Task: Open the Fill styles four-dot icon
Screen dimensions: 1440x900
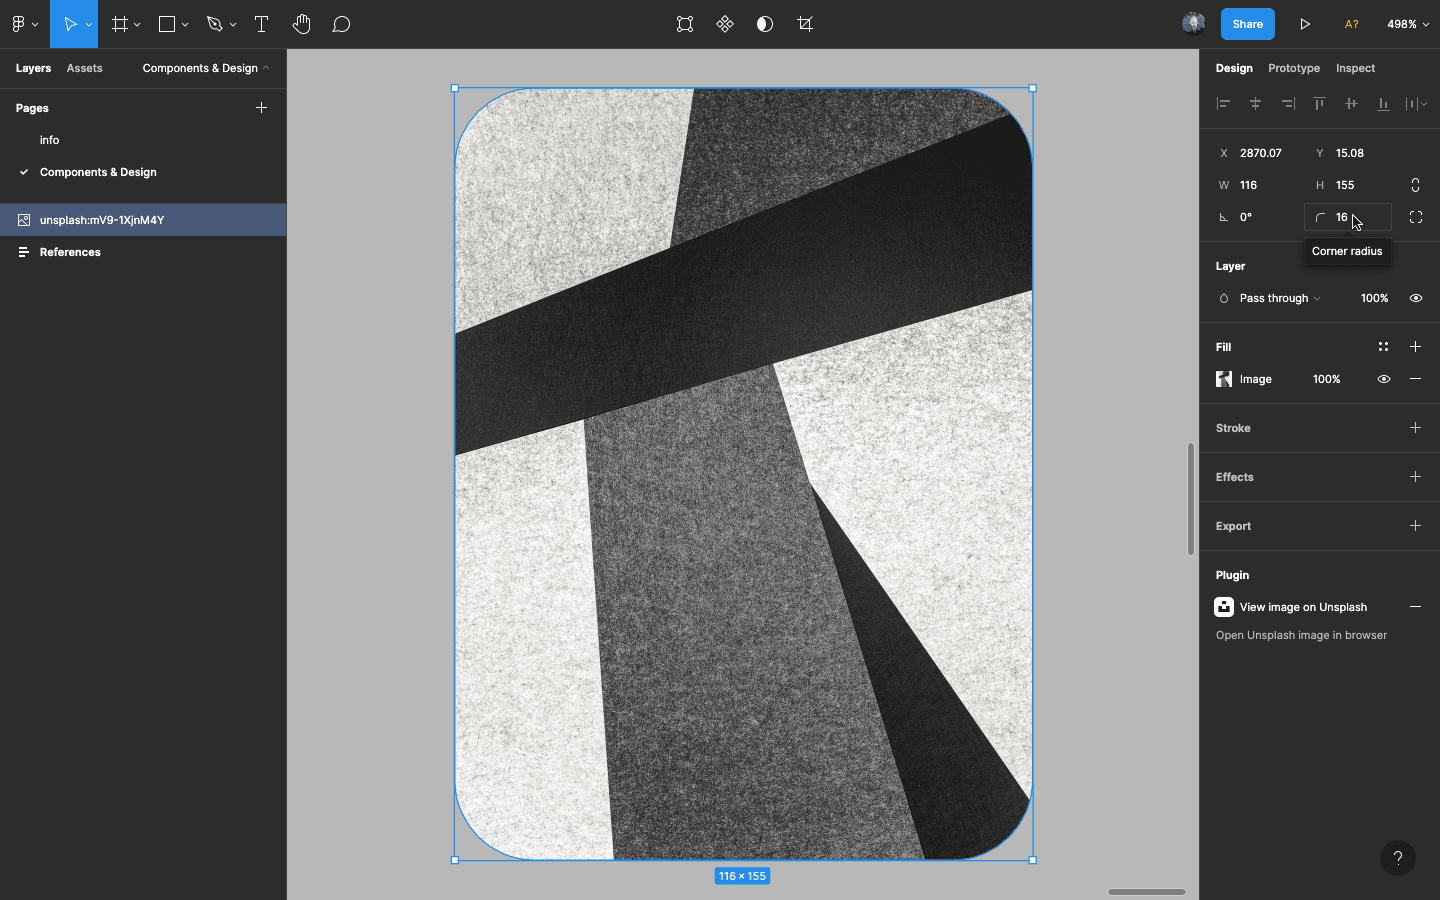Action: point(1383,347)
